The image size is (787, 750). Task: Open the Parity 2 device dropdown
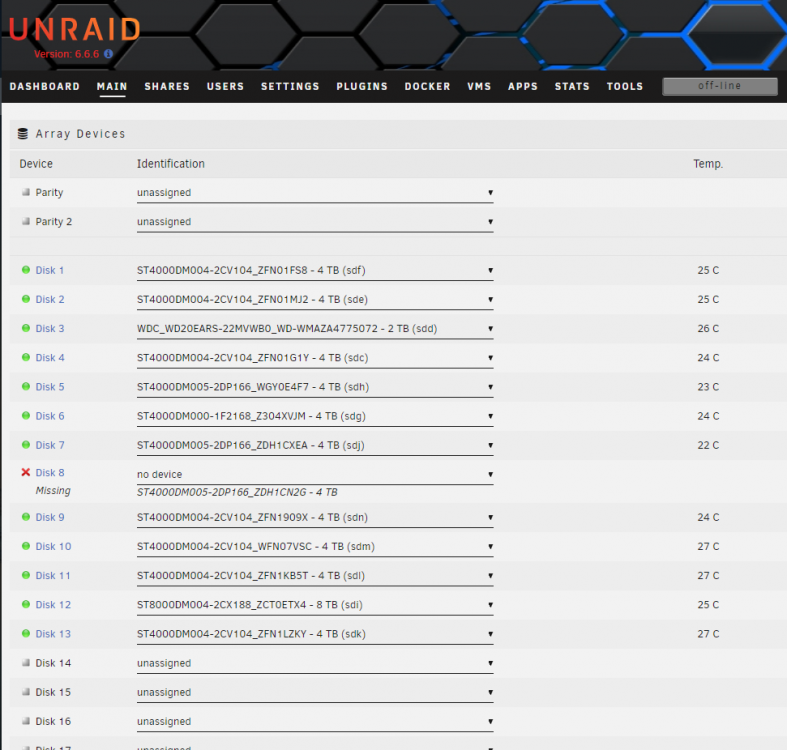[x=315, y=222]
